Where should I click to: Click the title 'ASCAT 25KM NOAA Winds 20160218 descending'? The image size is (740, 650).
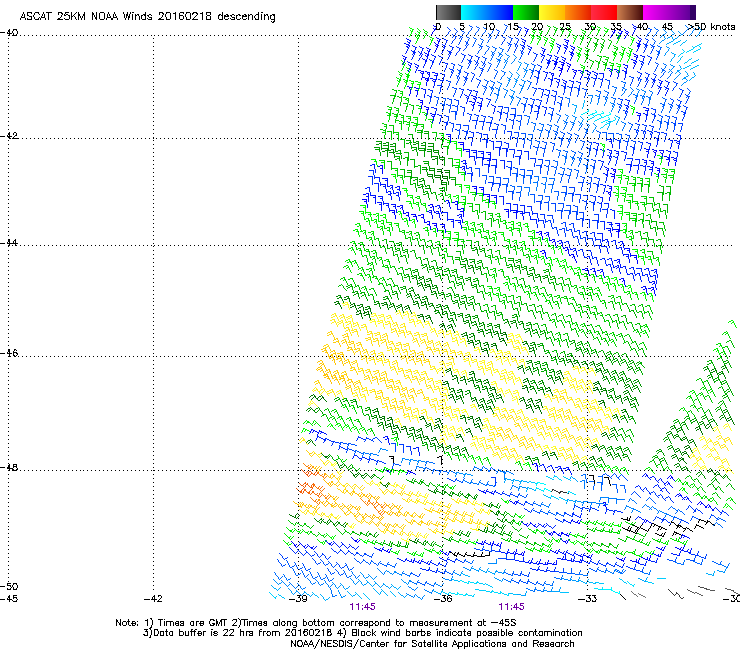(x=147, y=16)
